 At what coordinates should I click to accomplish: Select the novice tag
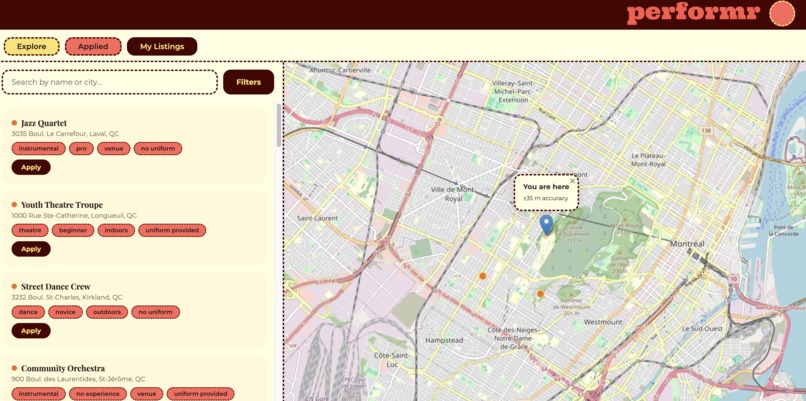pos(65,312)
